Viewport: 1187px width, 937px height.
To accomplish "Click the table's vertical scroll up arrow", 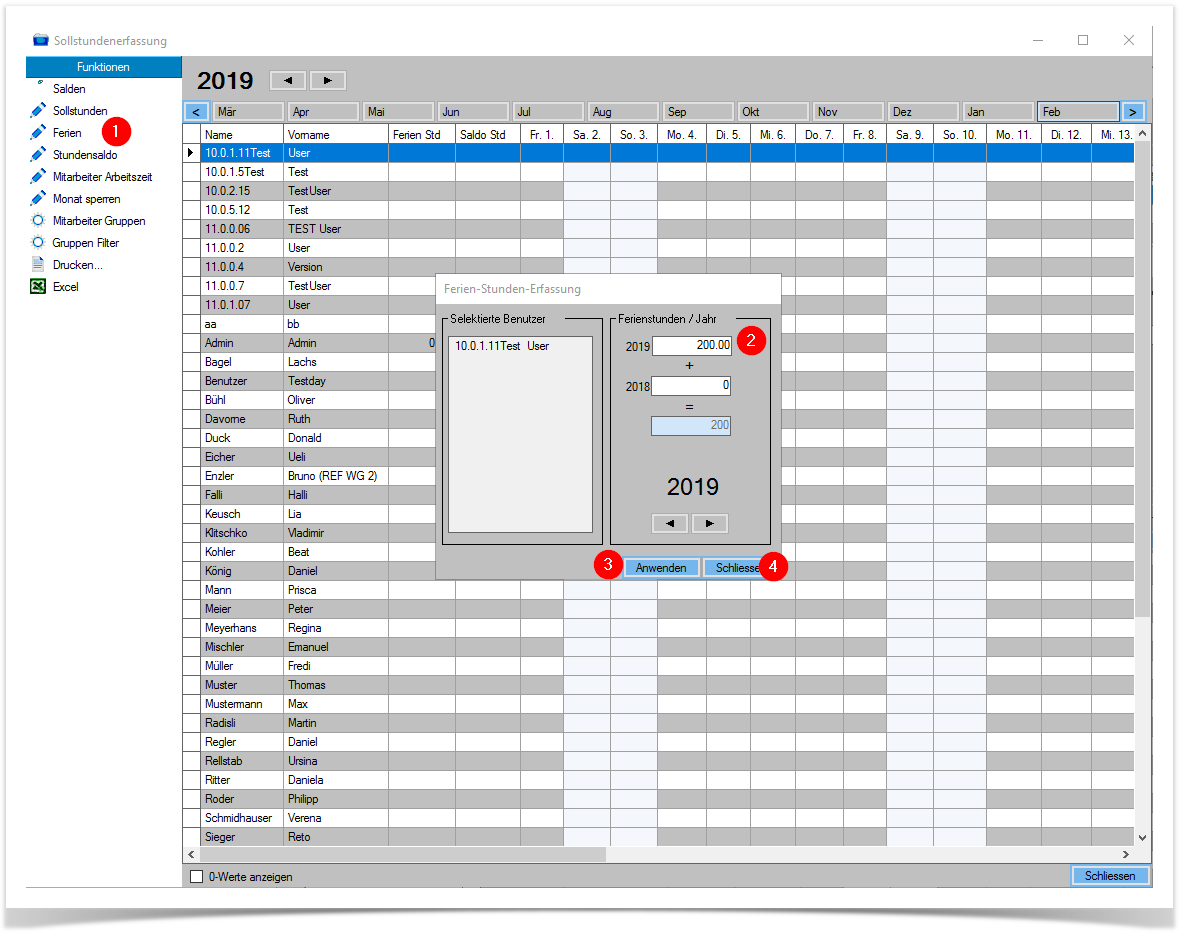I will pos(1142,133).
